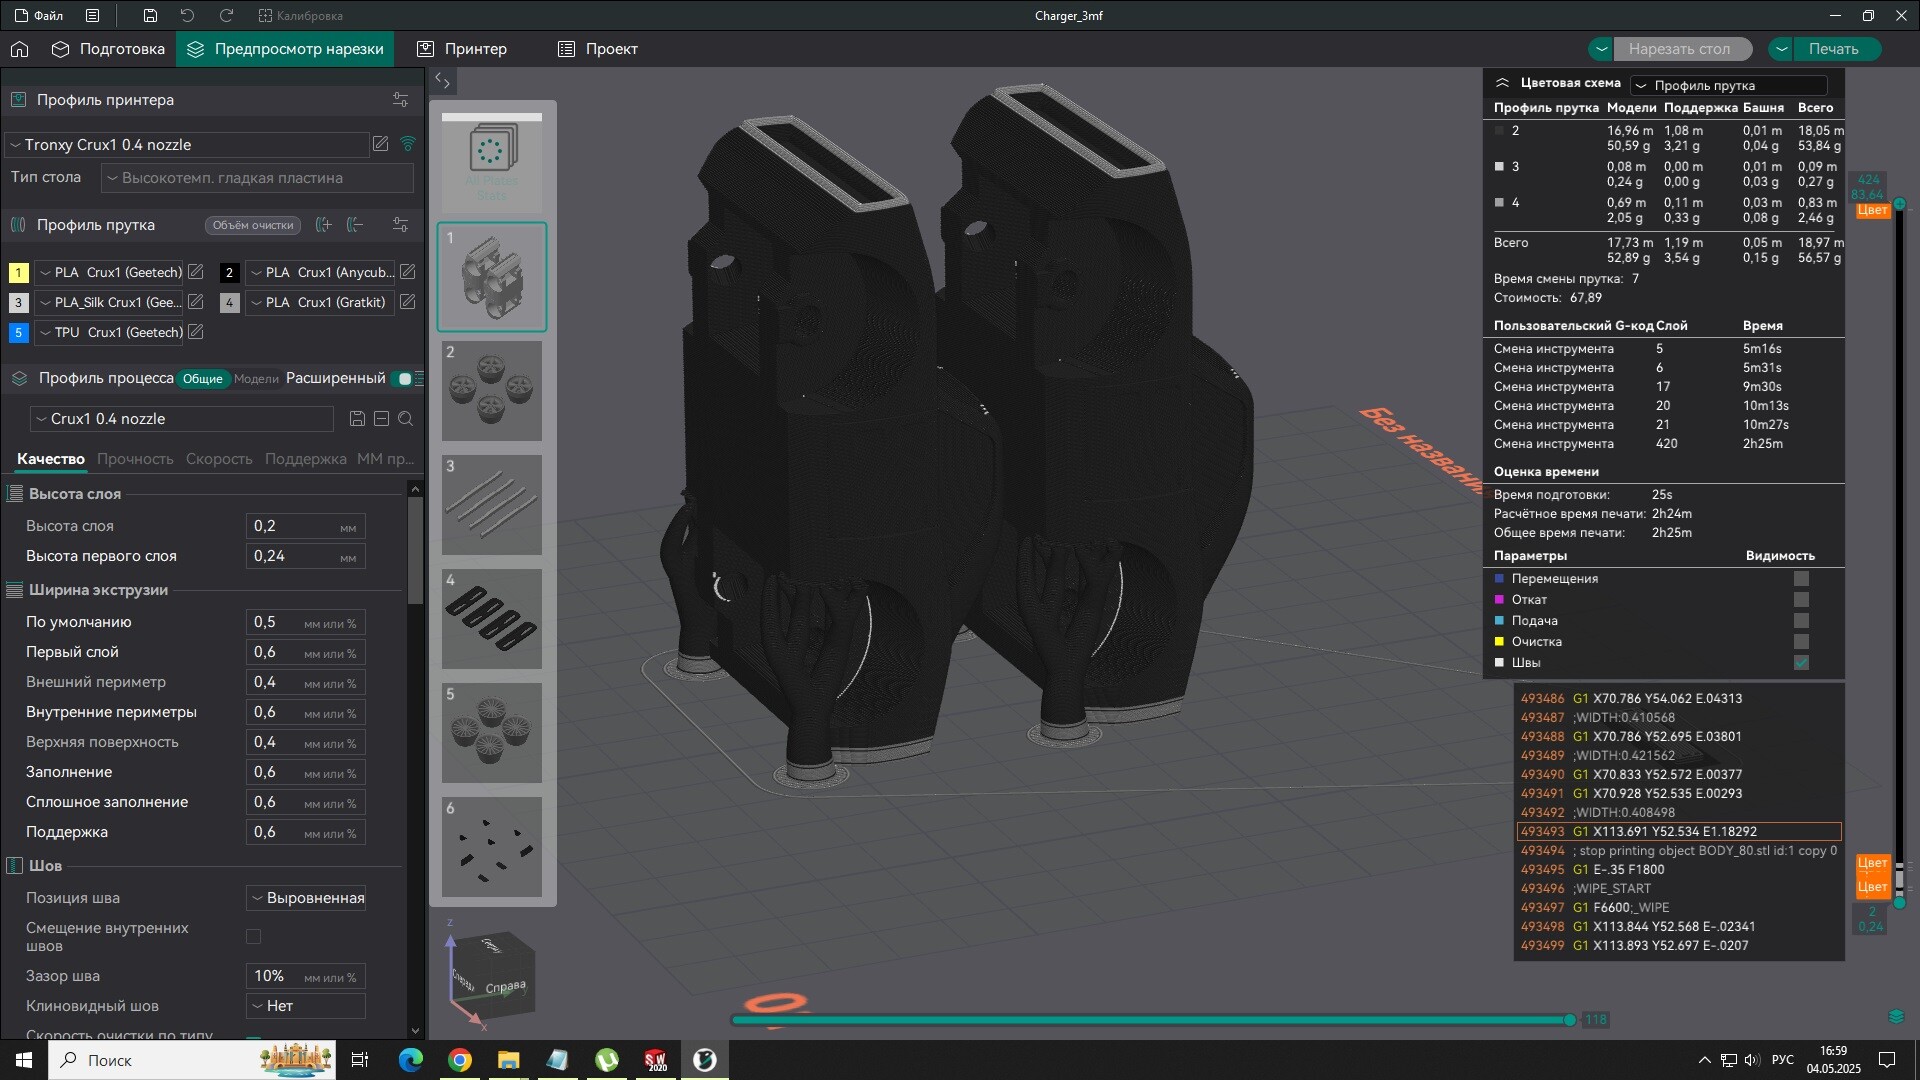Switch to Подготовка tab
The image size is (1920, 1080).
click(108, 49)
